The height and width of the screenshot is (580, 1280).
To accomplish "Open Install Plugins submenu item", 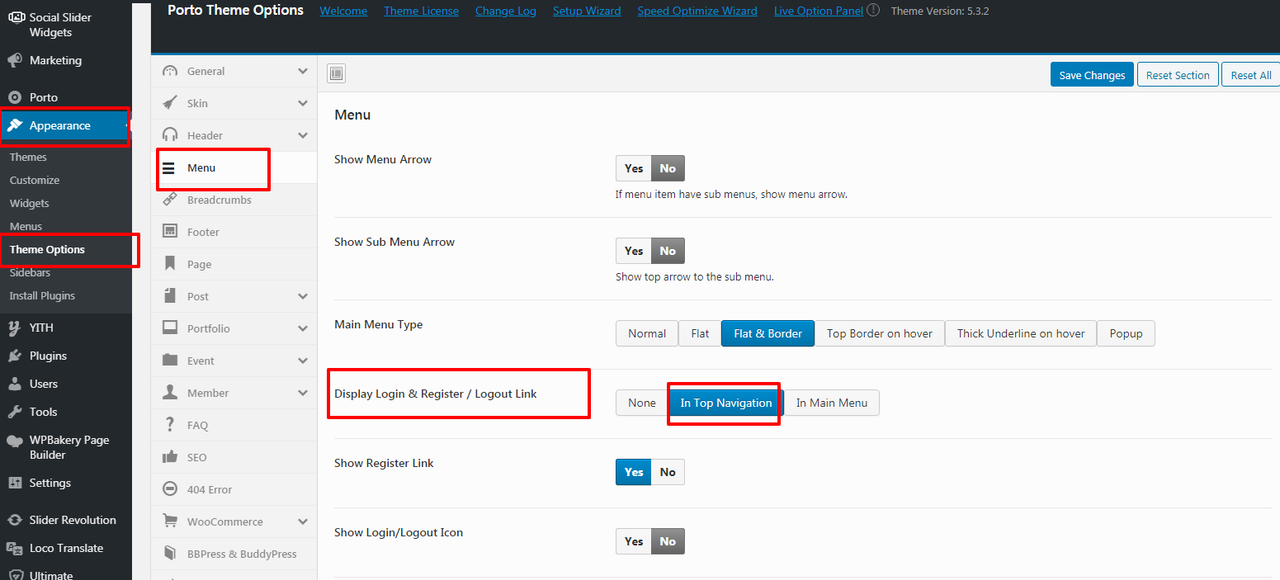I will point(42,296).
